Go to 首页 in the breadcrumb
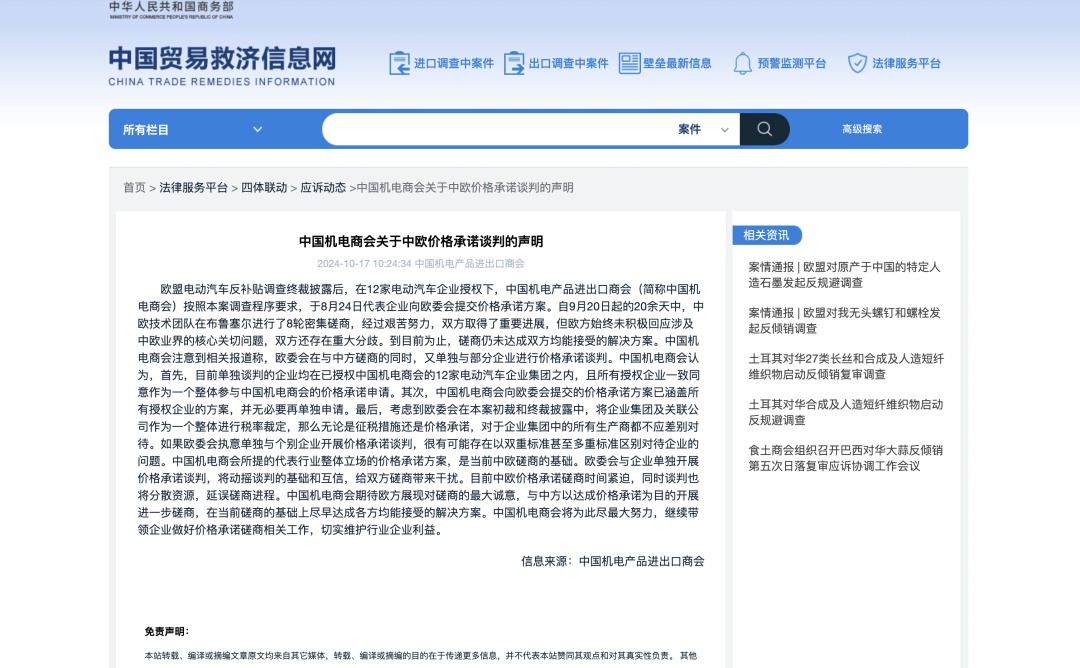This screenshot has width=1080, height=668. click(134, 187)
